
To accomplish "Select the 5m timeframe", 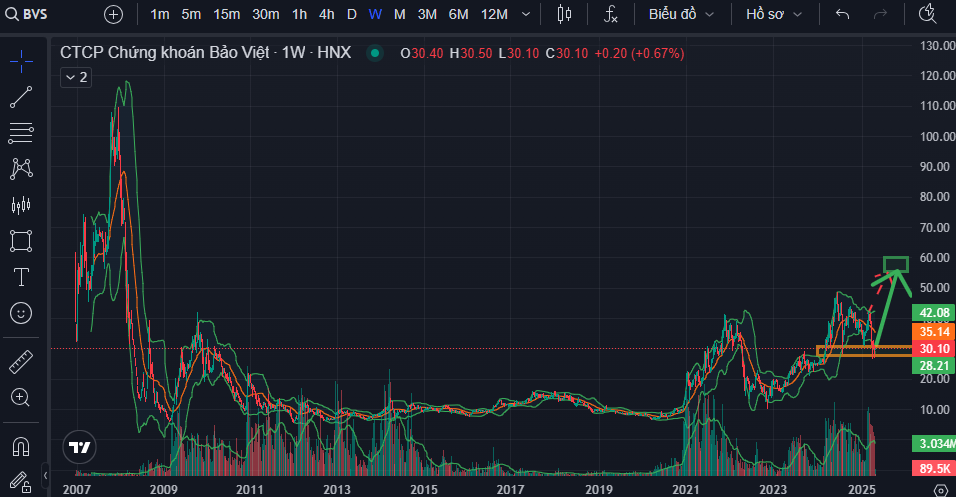I will click(191, 14).
